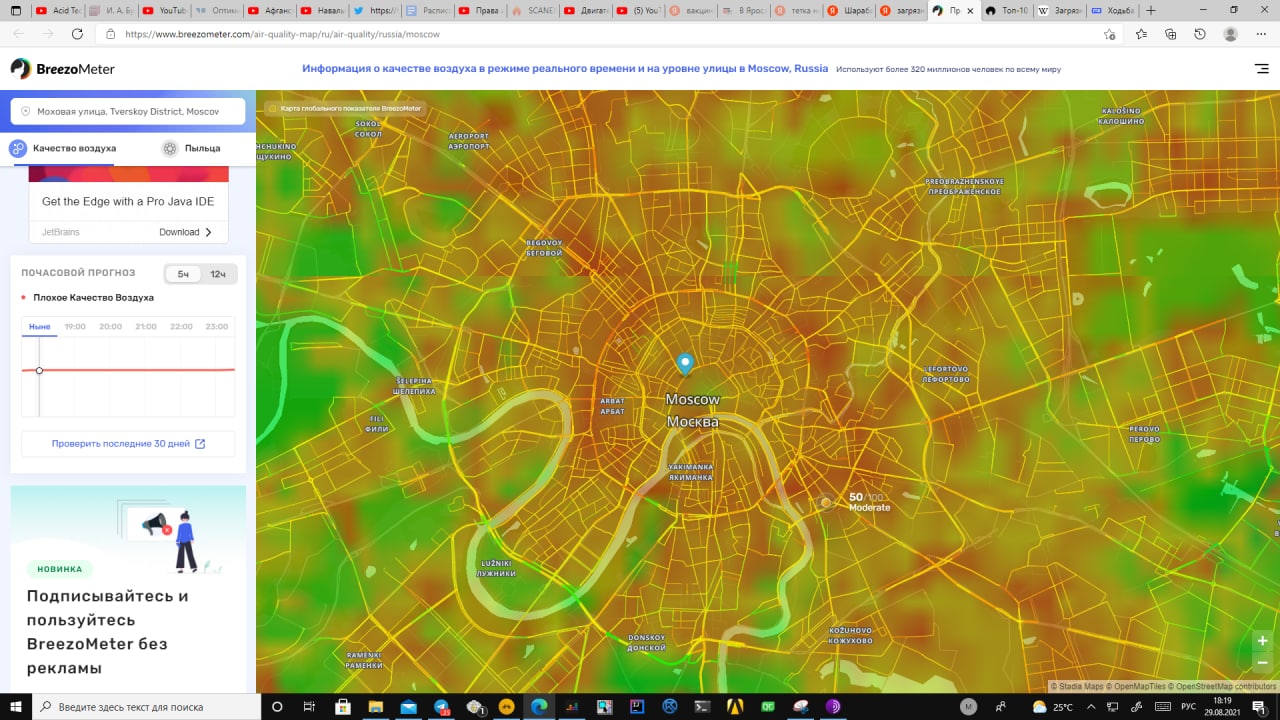Click YAKIMANKA district label on map

(690, 472)
